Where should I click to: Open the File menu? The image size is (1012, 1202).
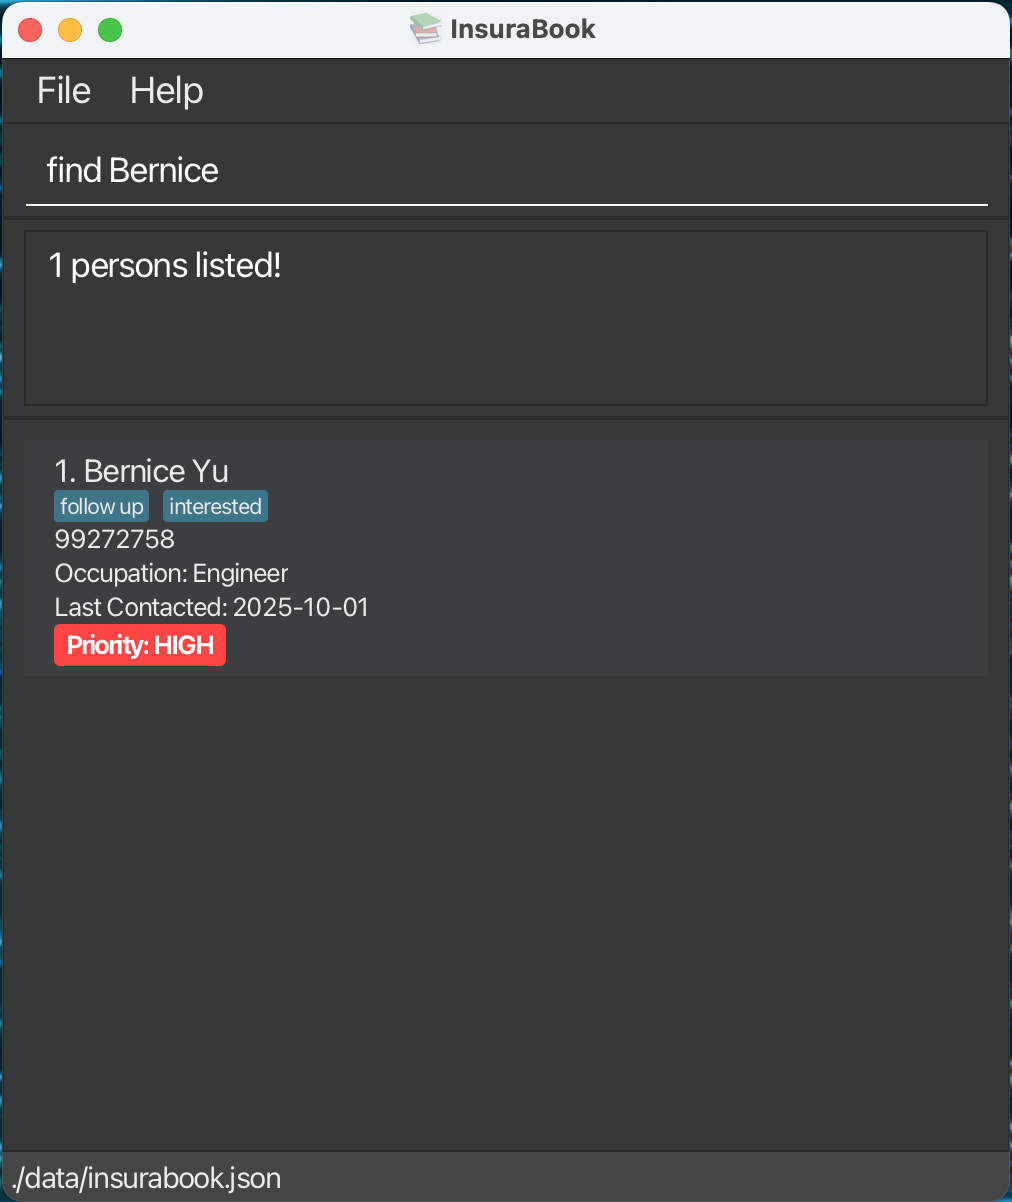(x=63, y=90)
